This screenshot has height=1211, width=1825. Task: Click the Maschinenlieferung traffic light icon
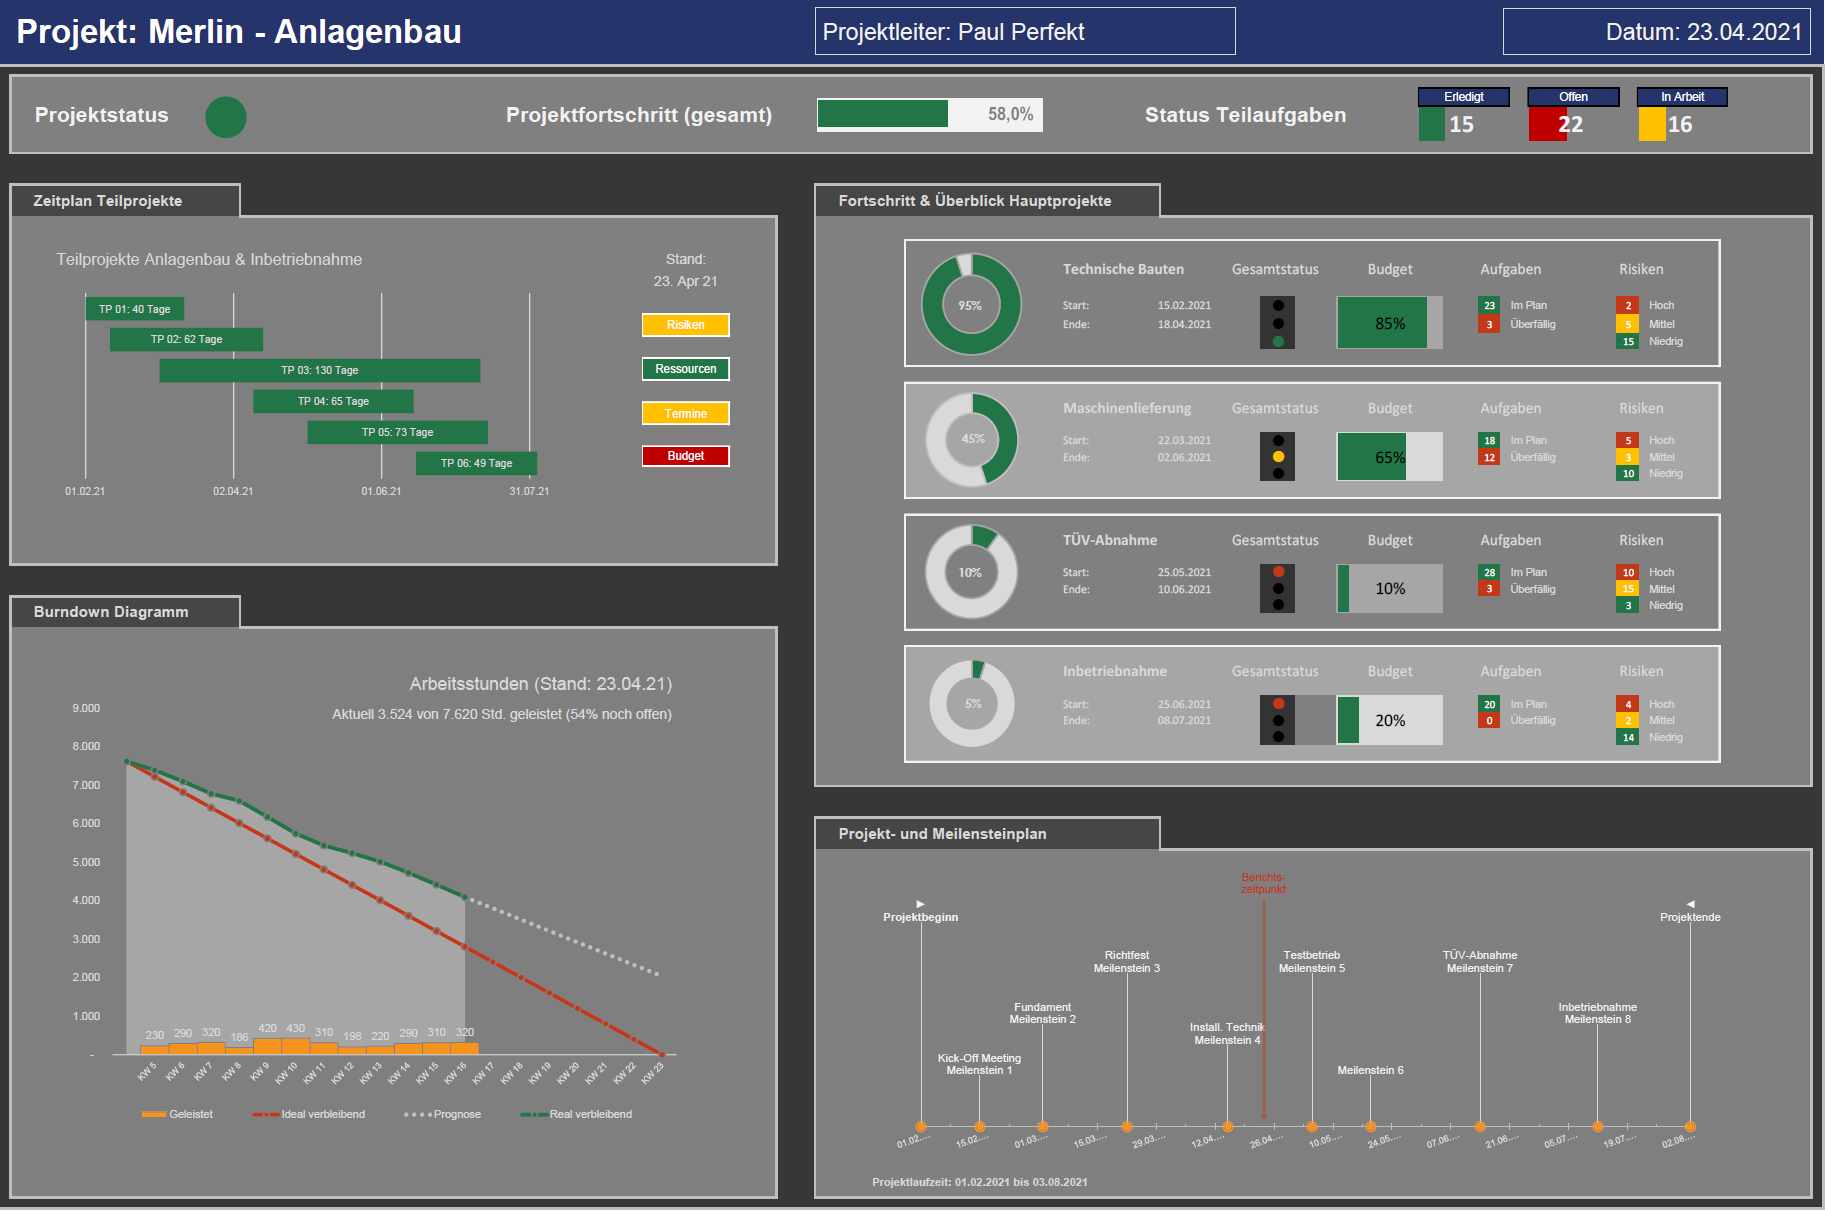coord(1277,456)
